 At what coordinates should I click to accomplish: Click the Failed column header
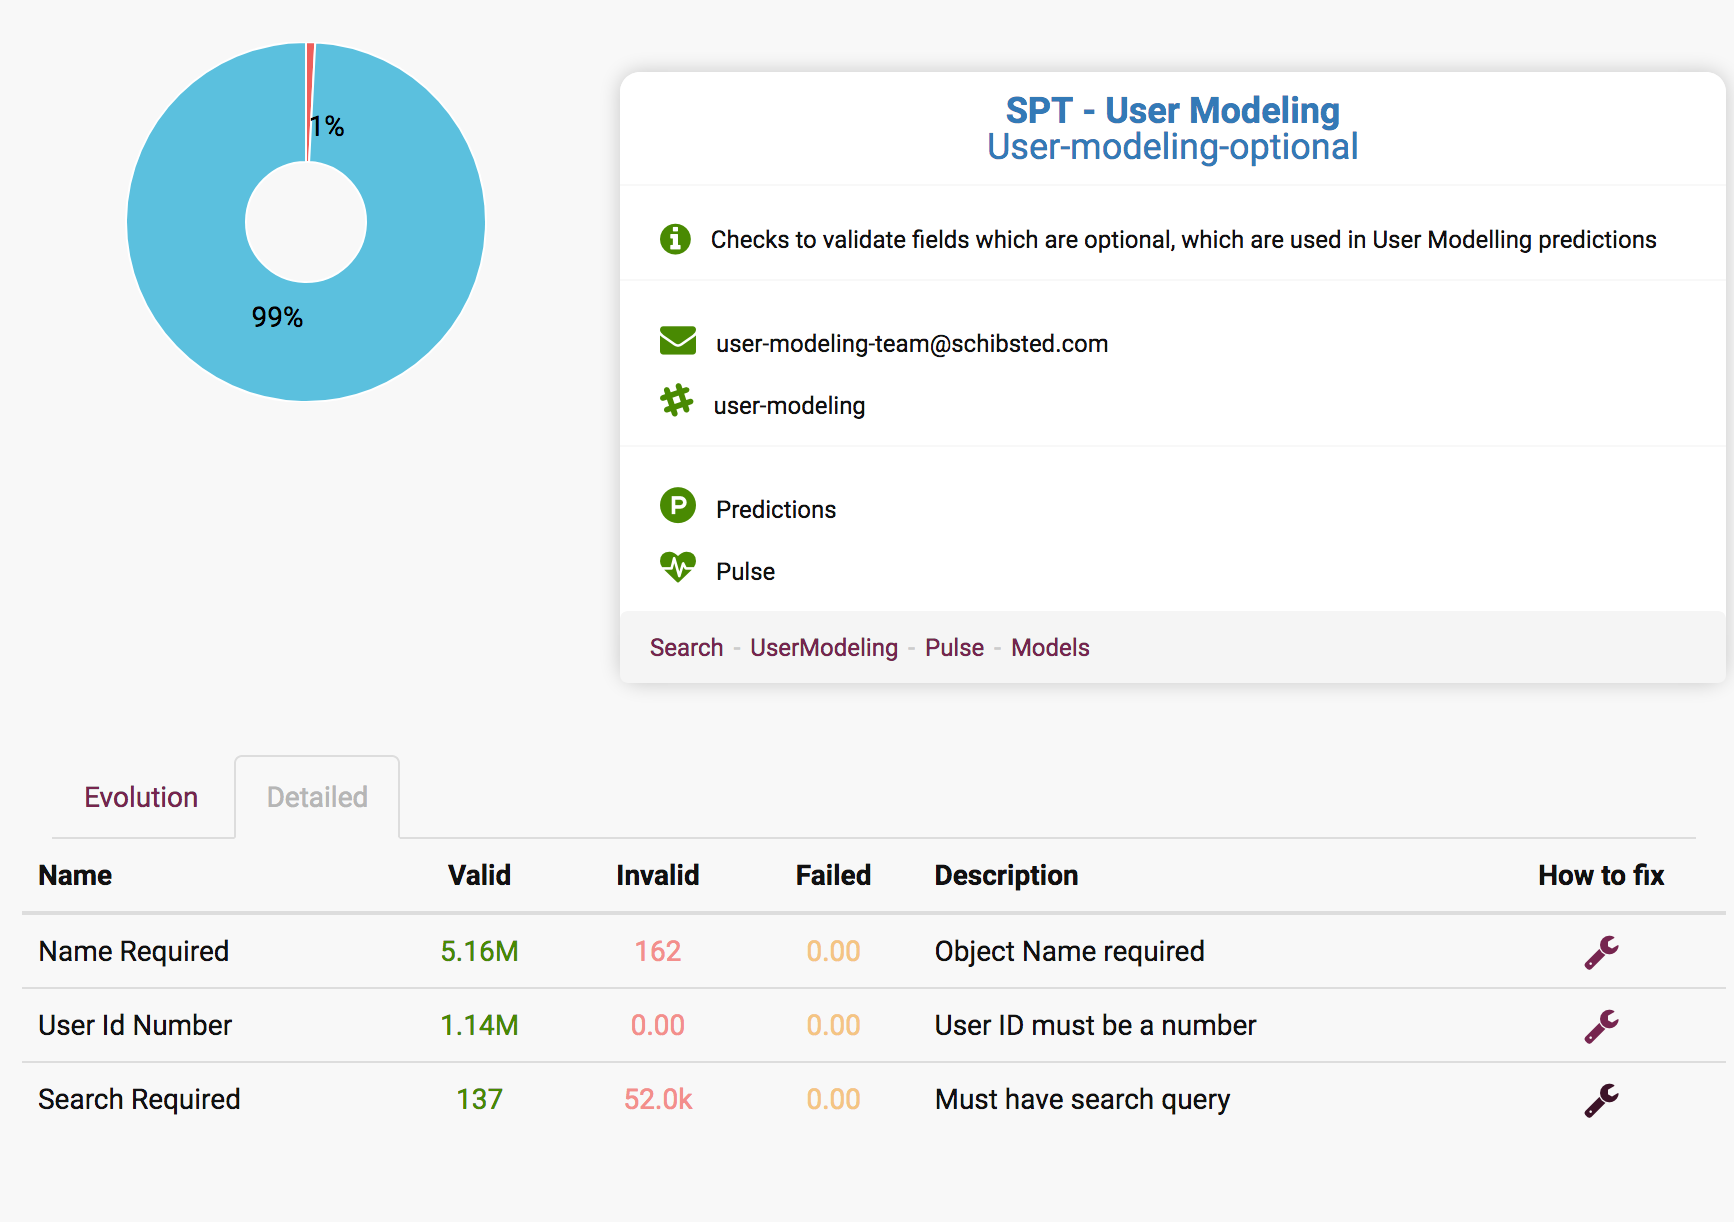click(x=833, y=875)
